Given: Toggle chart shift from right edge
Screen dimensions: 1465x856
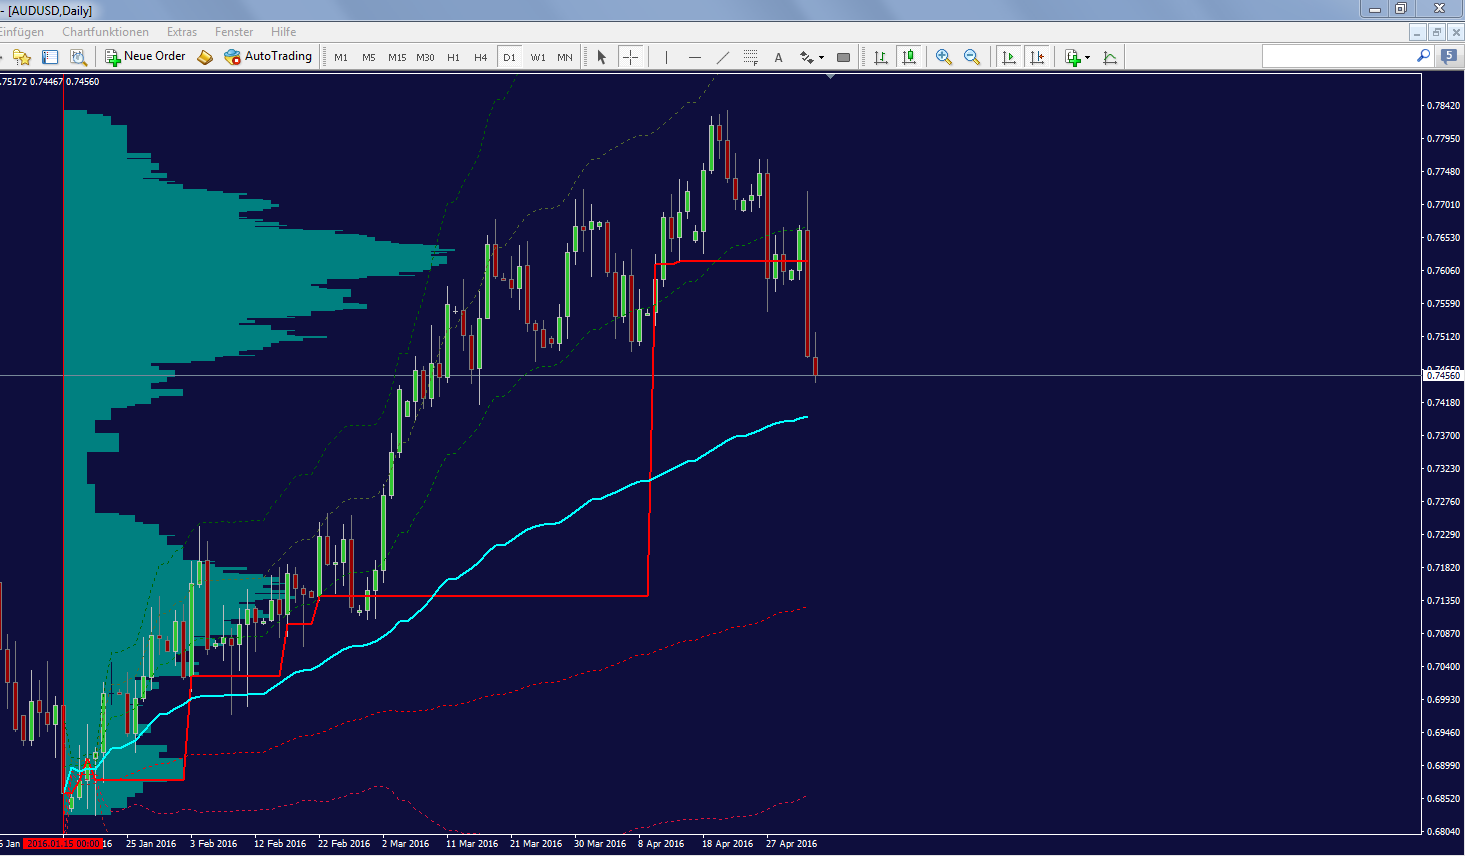Looking at the screenshot, I should (1037, 57).
